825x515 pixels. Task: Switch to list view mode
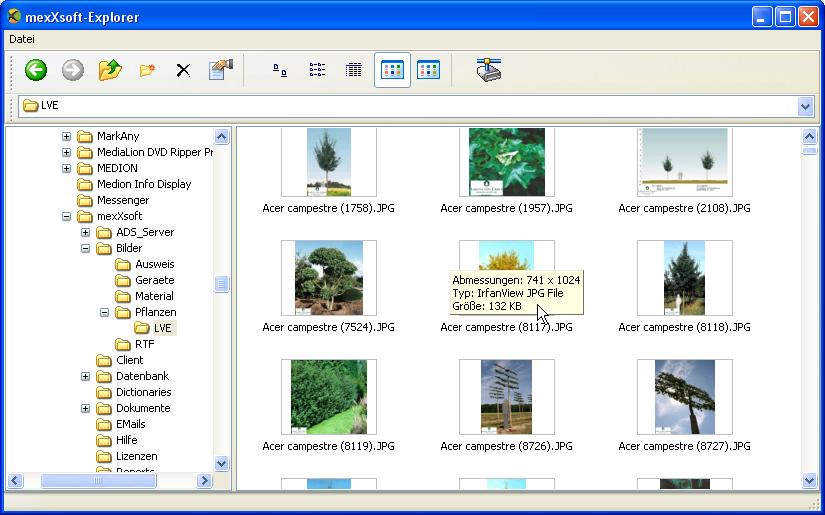(x=317, y=70)
